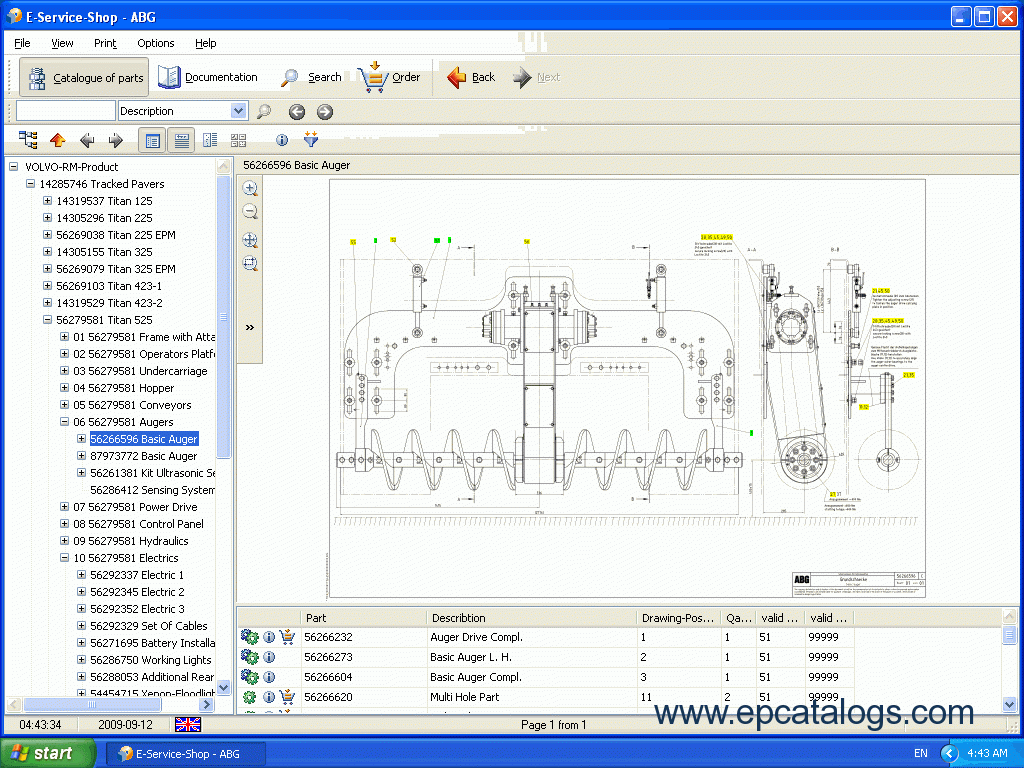
Task: Go Back with the orange arrow
Action: [471, 77]
